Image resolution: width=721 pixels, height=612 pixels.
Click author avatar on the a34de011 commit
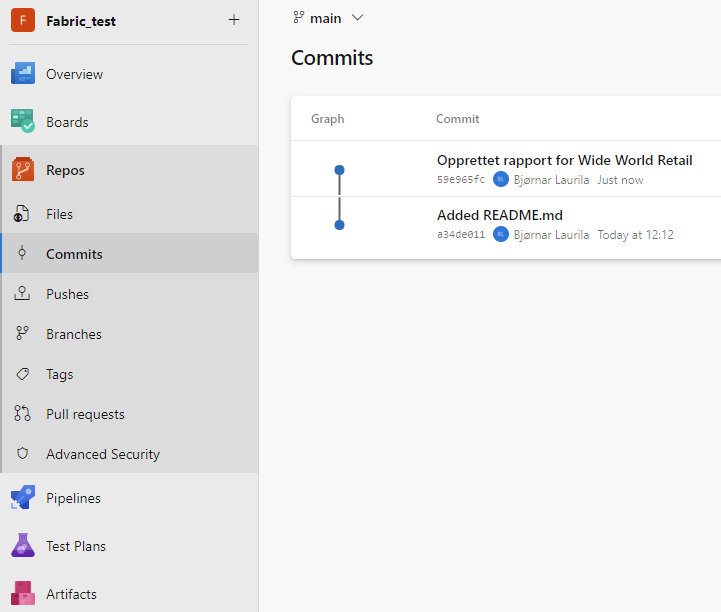(x=501, y=235)
